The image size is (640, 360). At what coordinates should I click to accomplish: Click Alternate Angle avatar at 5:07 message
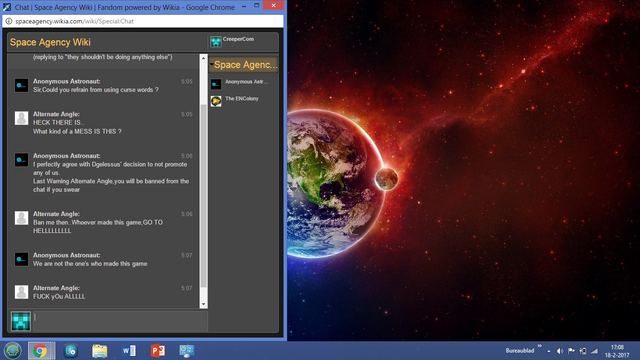pos(21,292)
